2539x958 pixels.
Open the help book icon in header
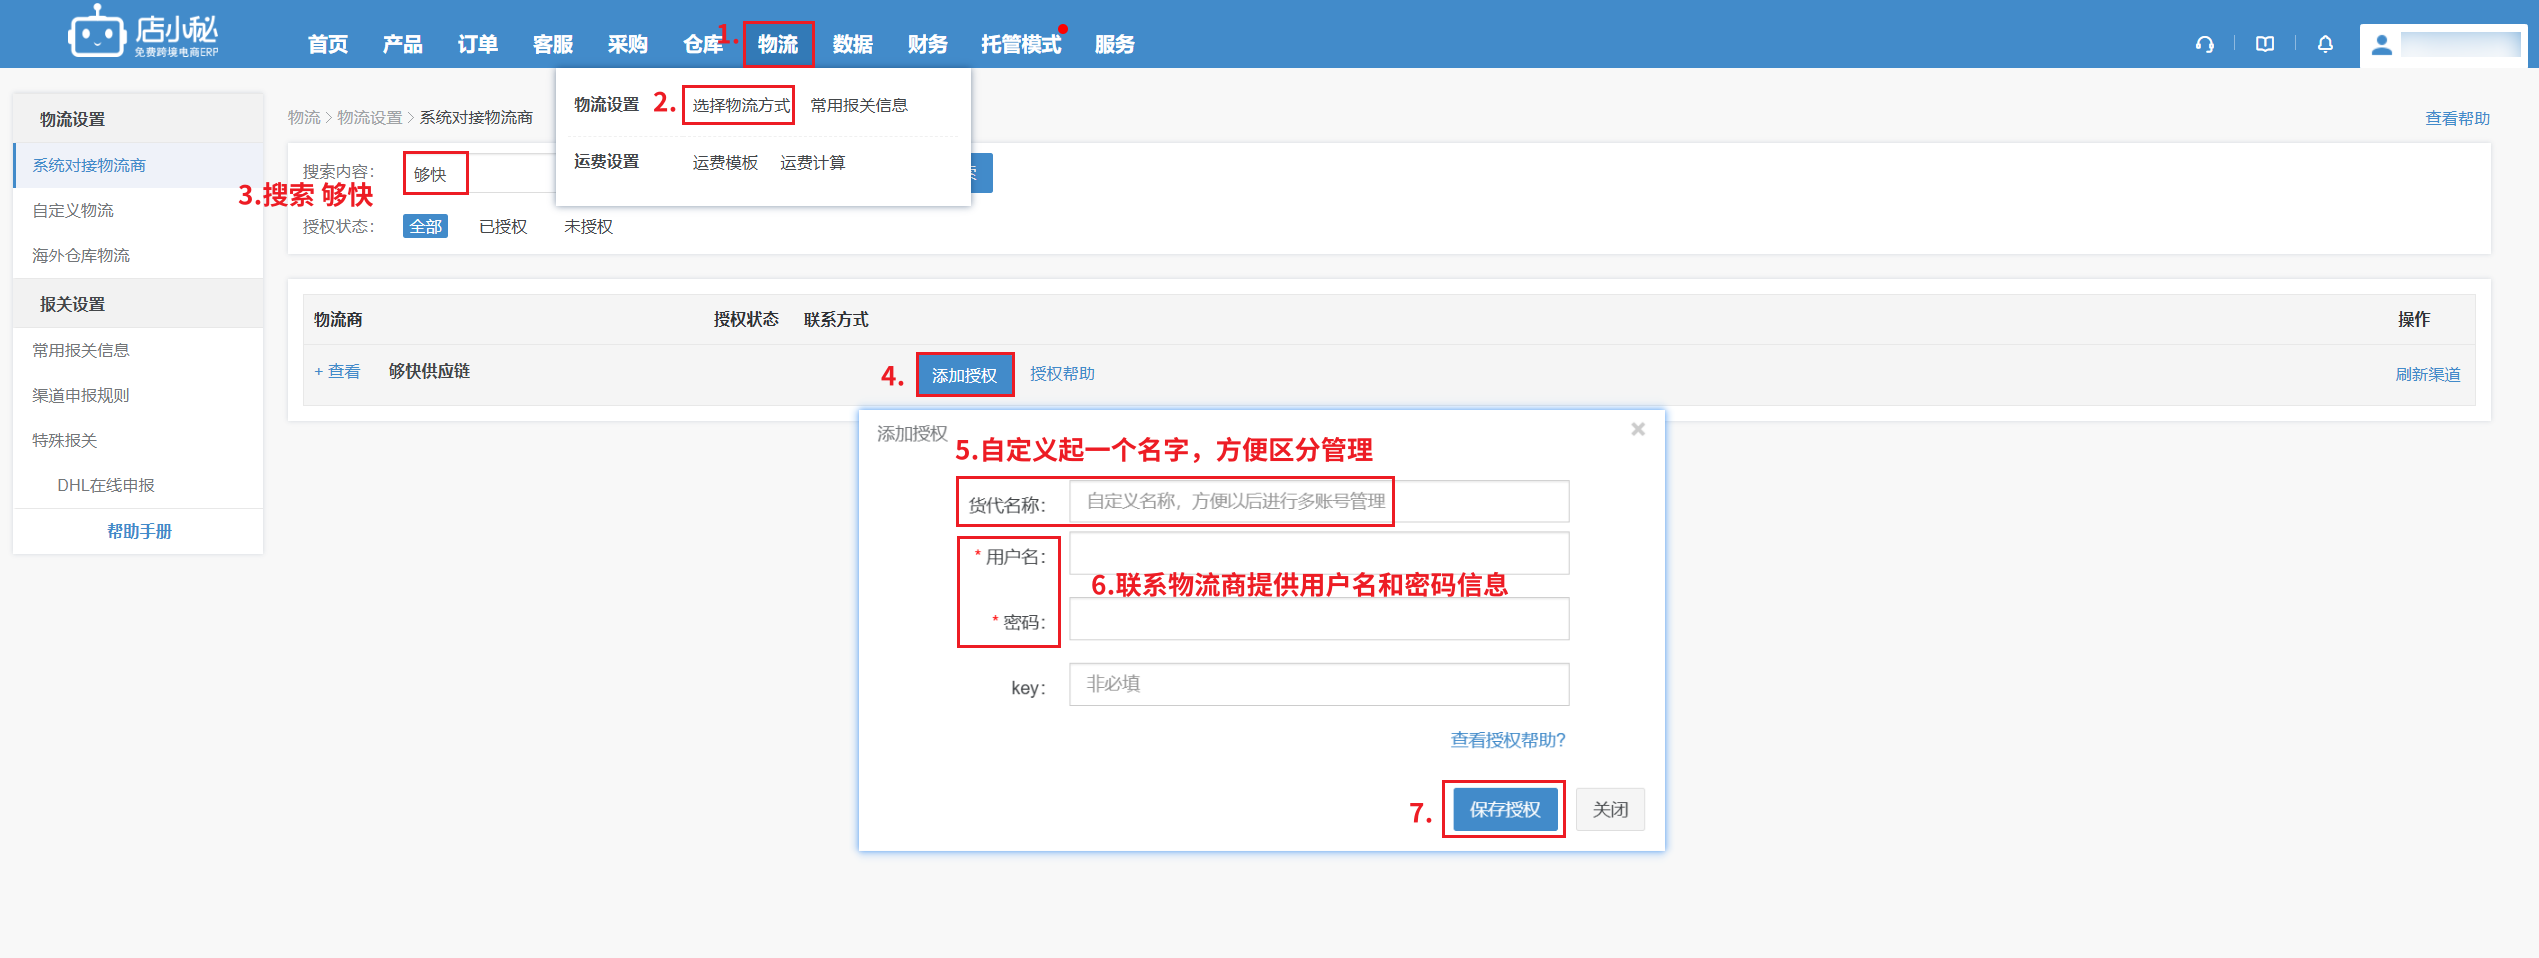pyautogui.click(x=2265, y=44)
